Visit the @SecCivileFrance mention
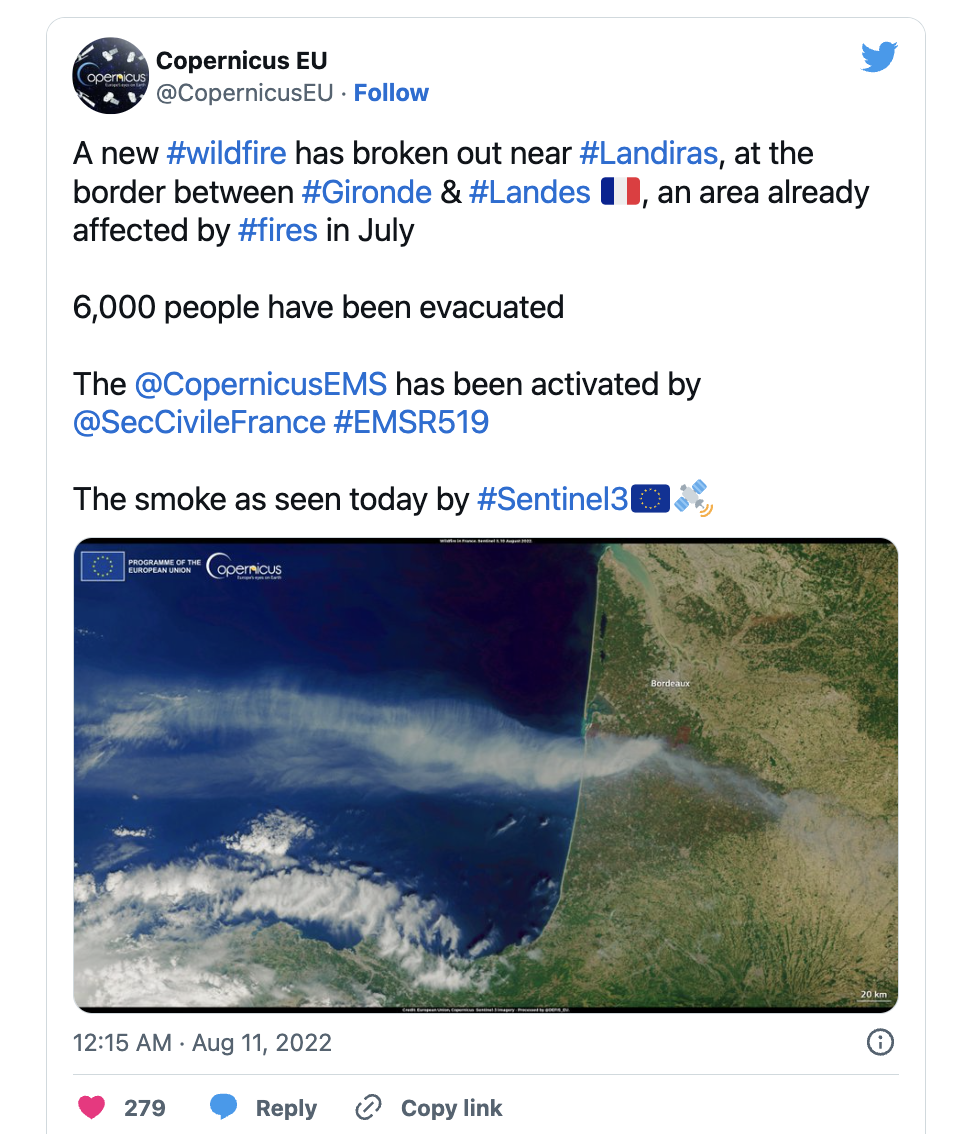970x1134 pixels. click(200, 422)
